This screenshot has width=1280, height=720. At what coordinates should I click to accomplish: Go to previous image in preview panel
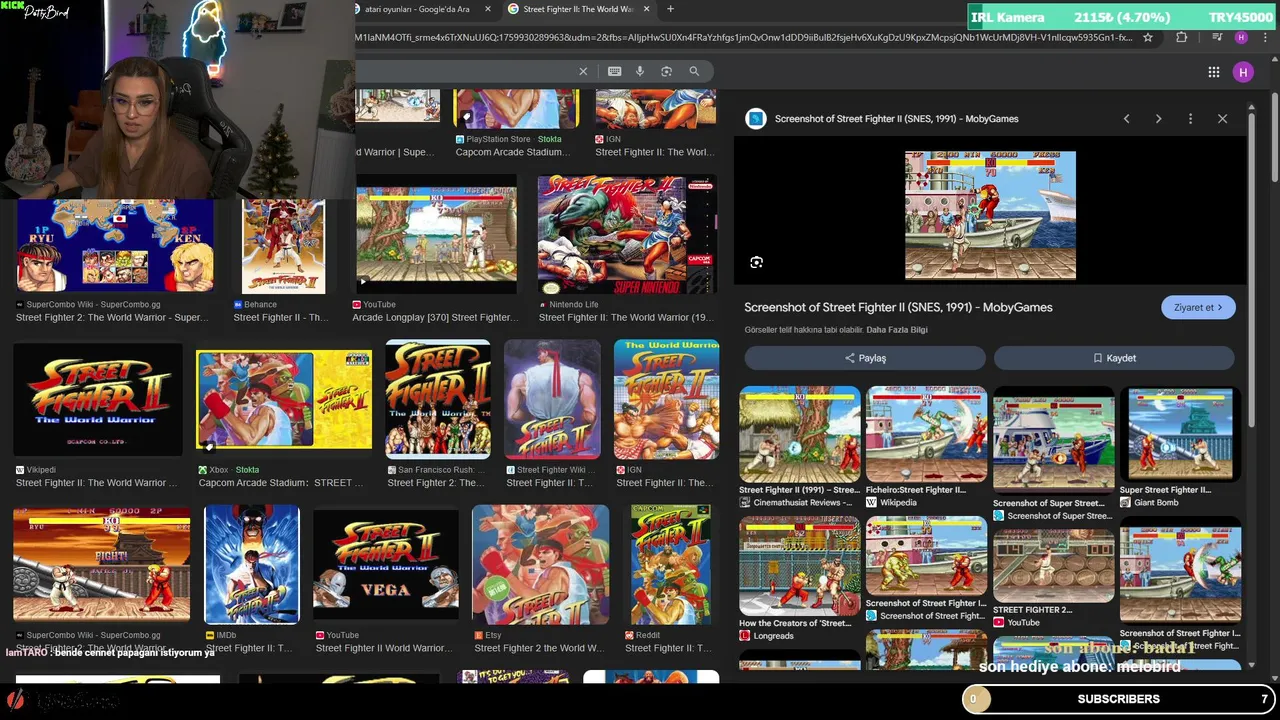pyautogui.click(x=1126, y=118)
